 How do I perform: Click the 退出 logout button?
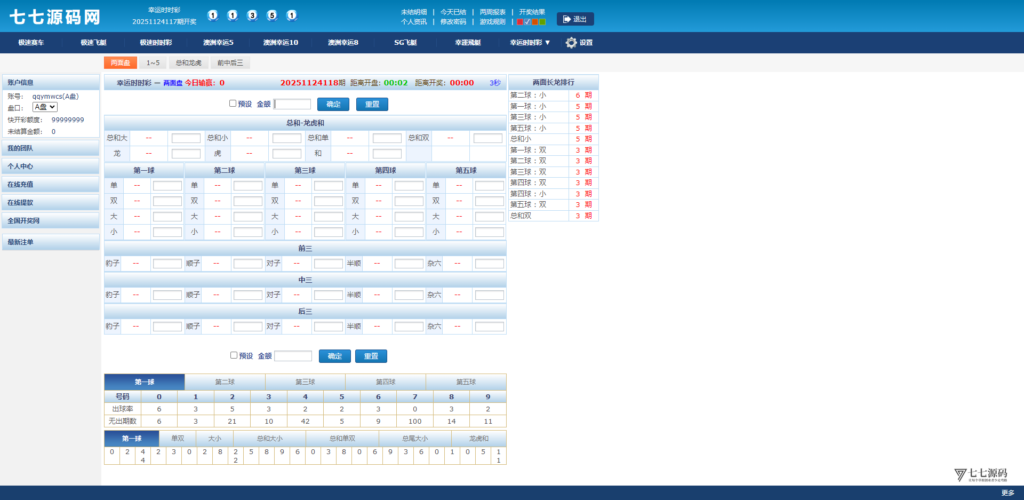coord(575,19)
